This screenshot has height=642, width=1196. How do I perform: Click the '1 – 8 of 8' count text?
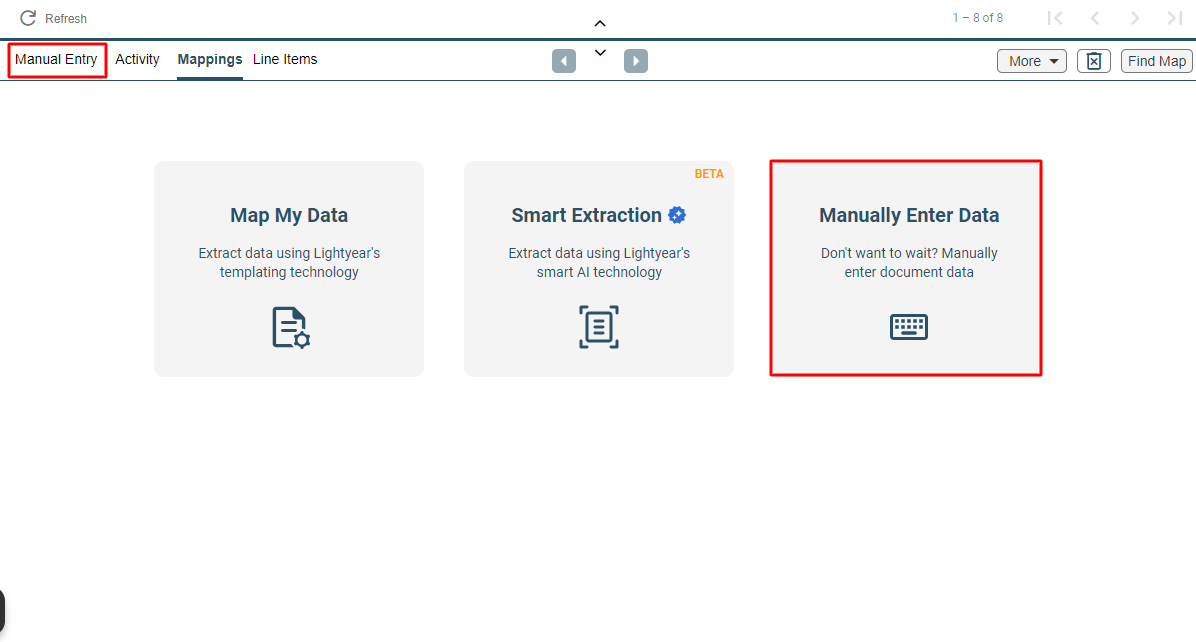[977, 18]
